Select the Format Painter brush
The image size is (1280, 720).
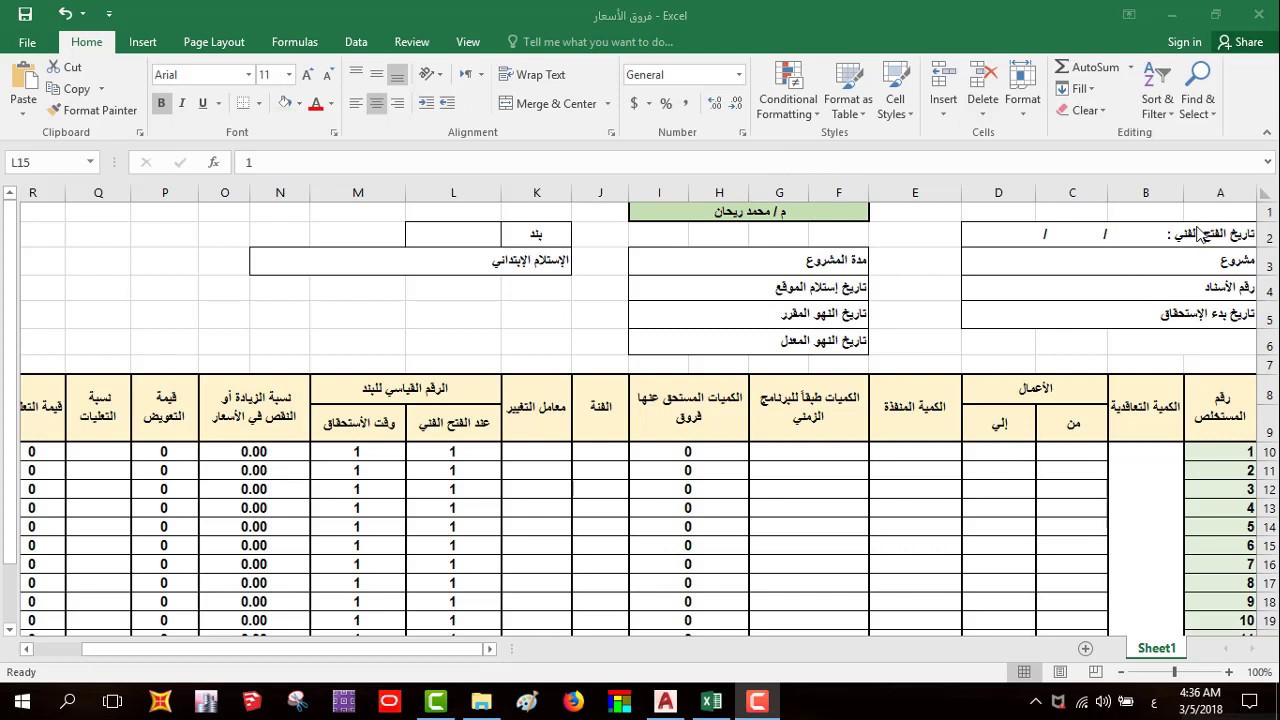click(91, 110)
